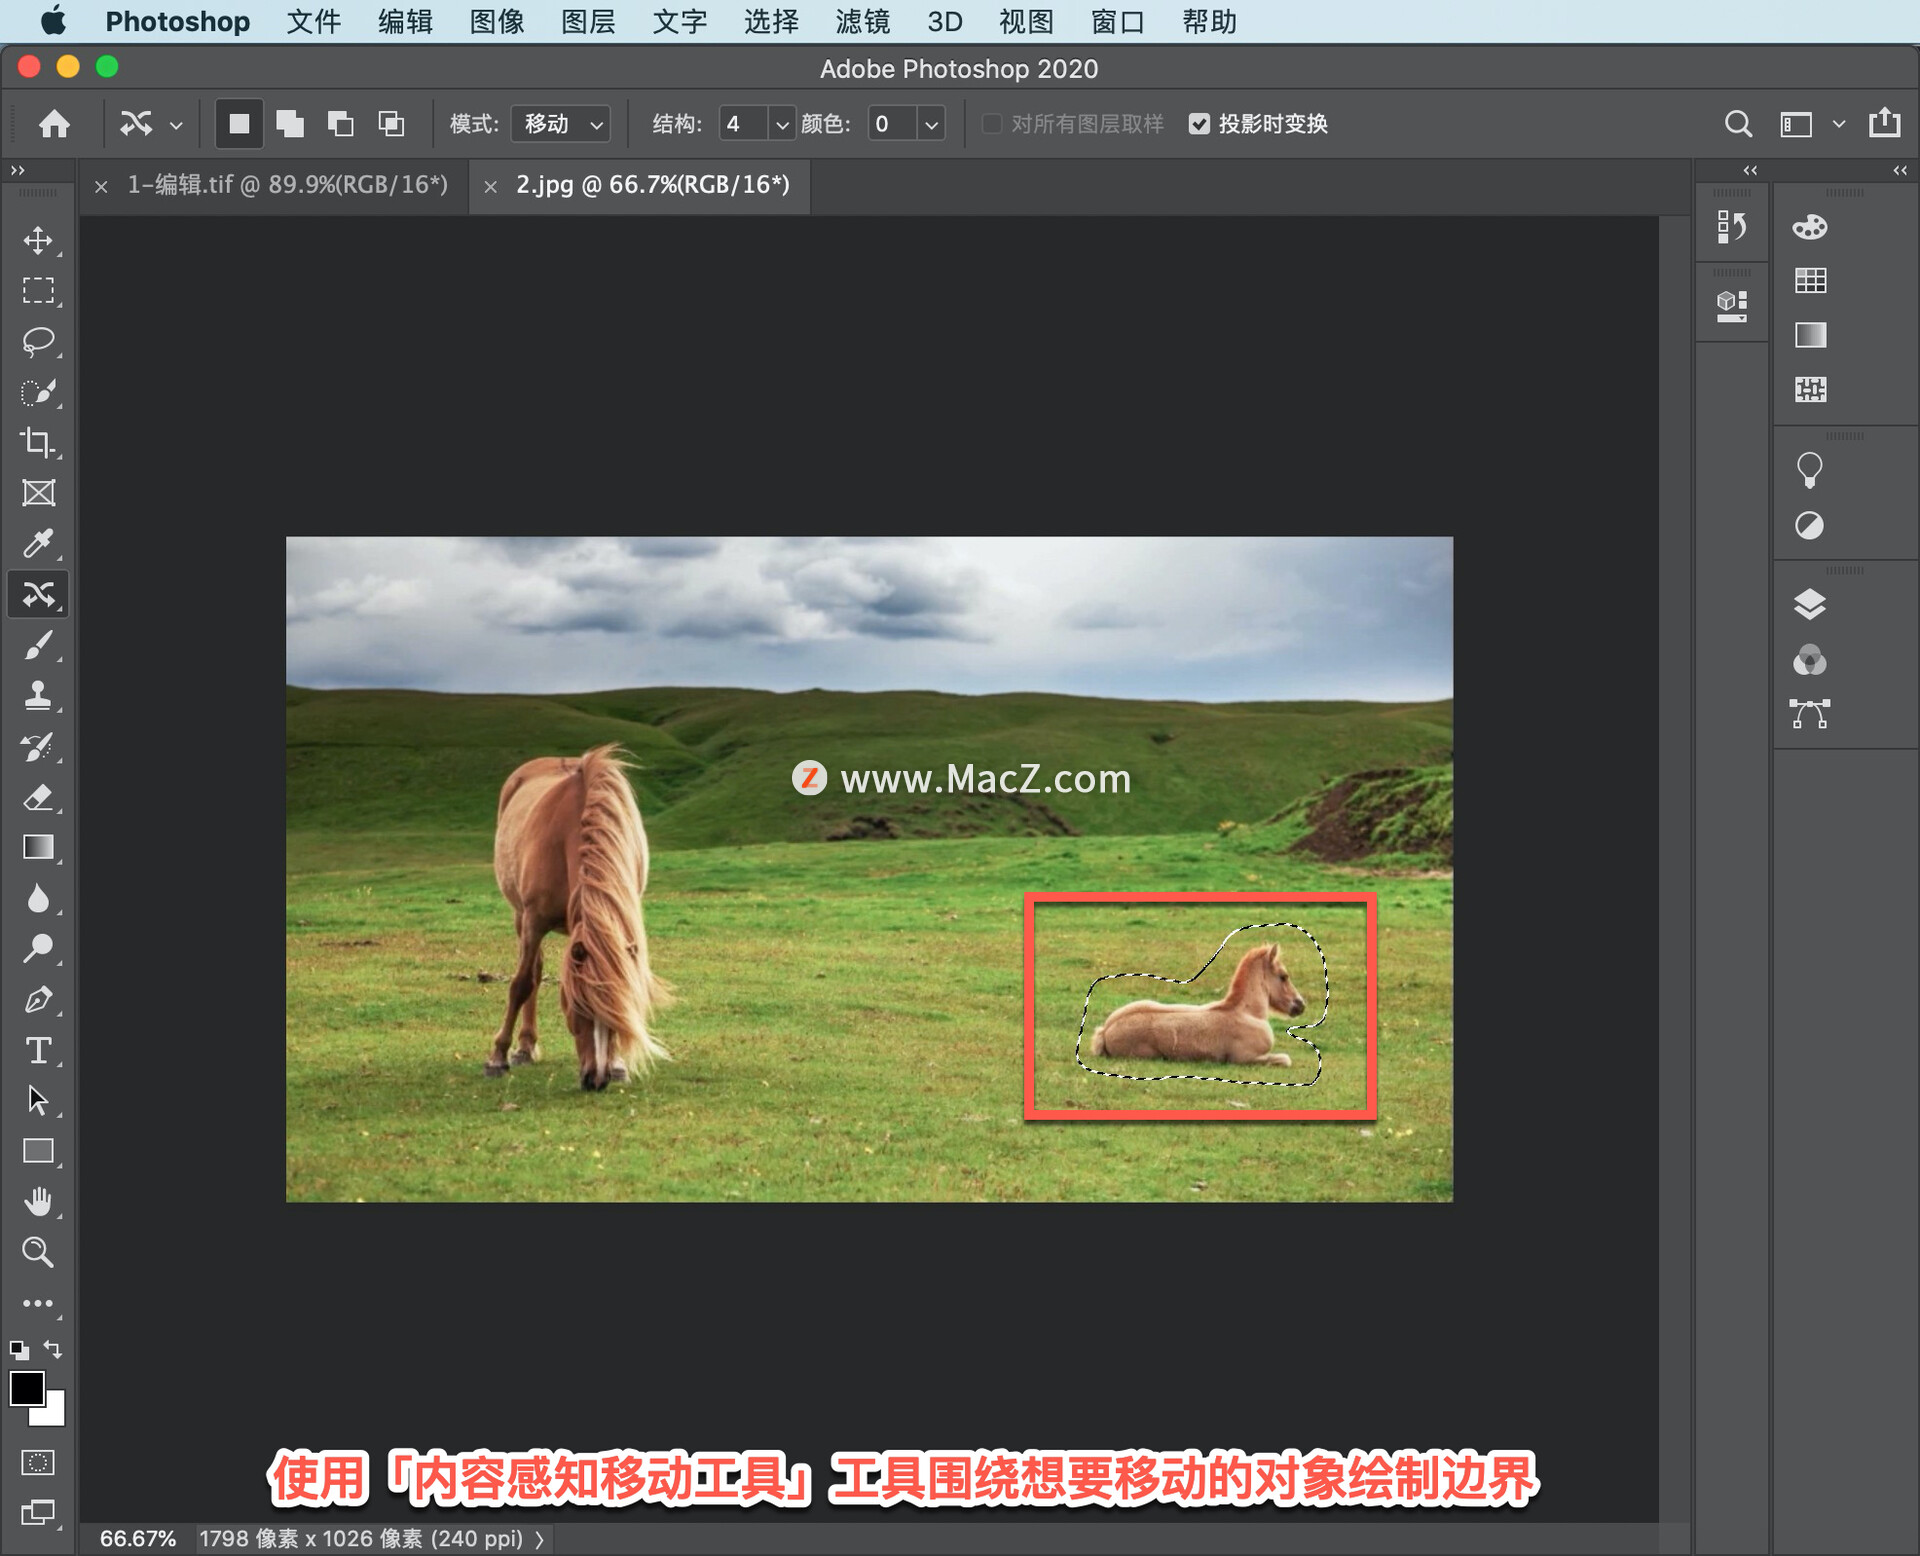Collapse the right panel group arrows
This screenshot has height=1556, width=1920.
tap(1900, 170)
